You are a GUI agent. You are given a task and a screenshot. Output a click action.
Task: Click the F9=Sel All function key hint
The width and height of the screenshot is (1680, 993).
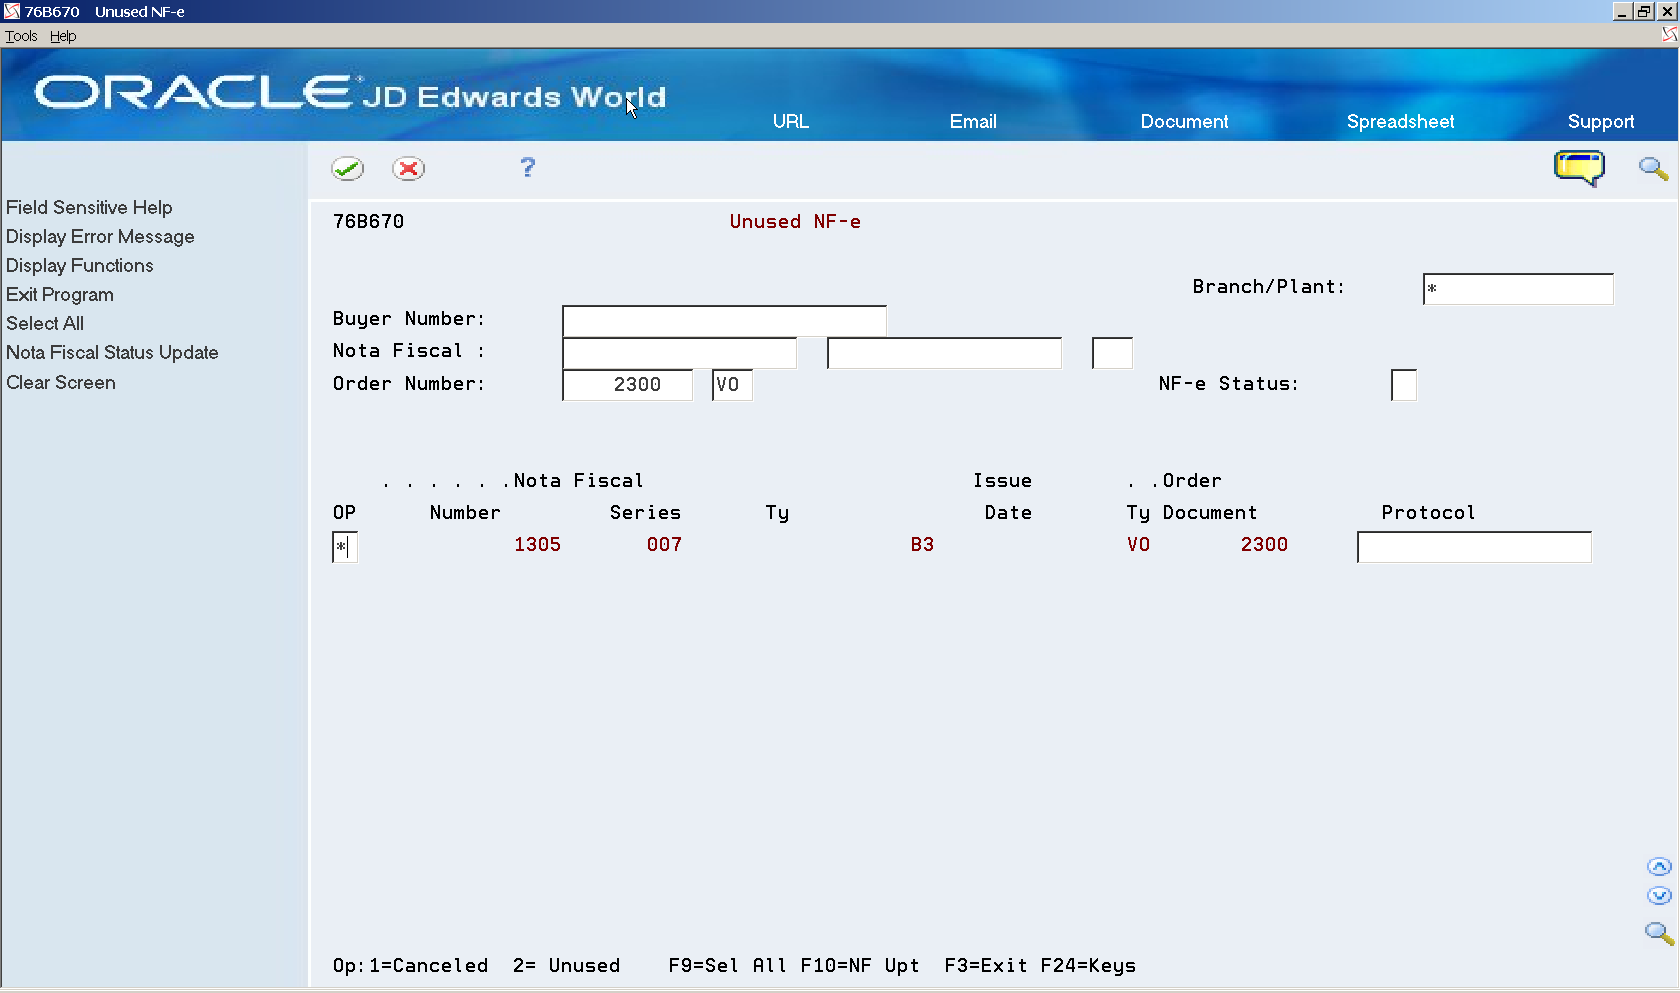click(x=727, y=965)
